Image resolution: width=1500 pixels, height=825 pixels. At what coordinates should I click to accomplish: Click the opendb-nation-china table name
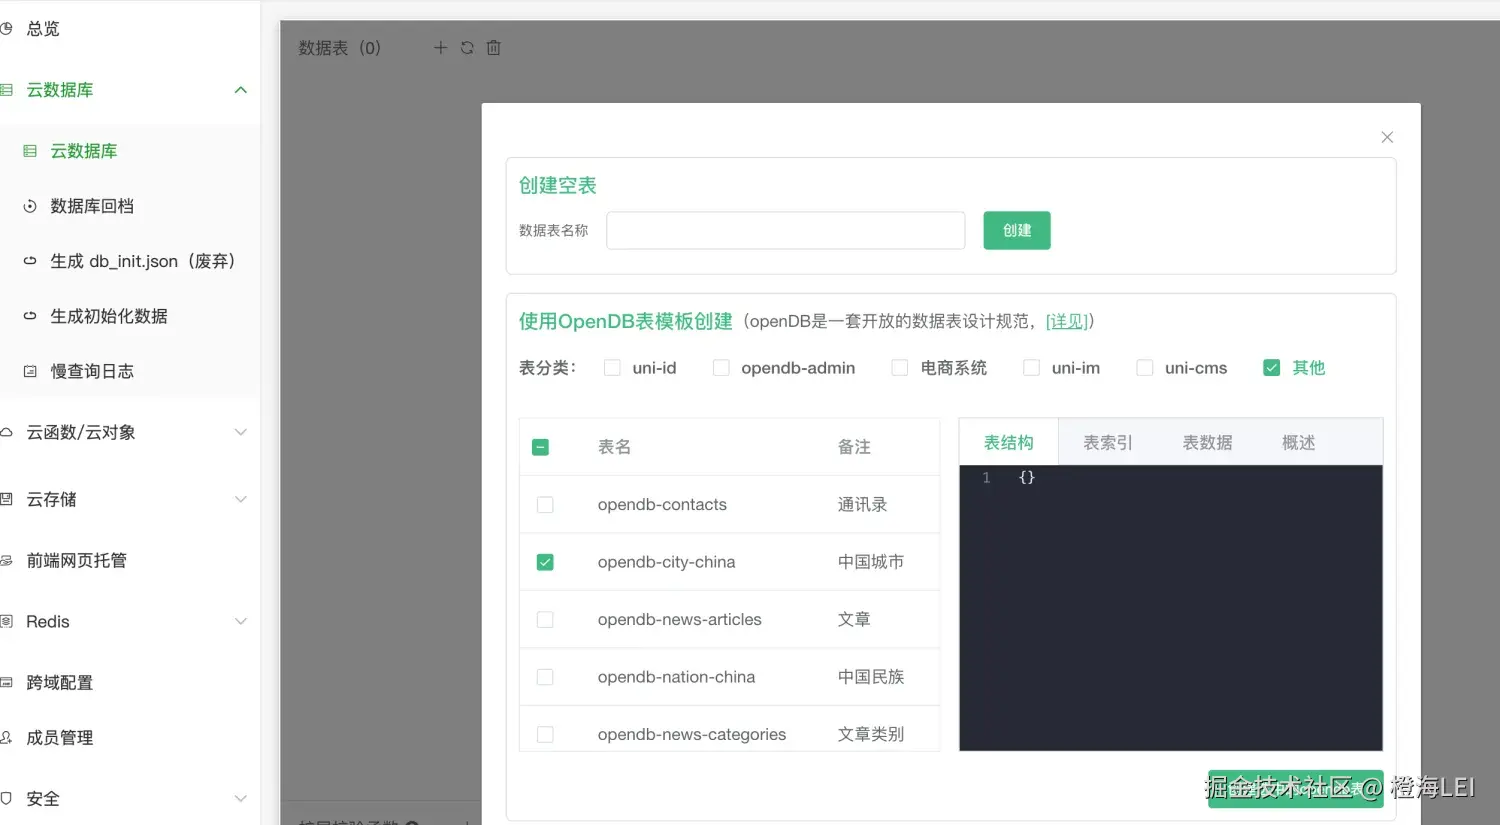click(676, 677)
